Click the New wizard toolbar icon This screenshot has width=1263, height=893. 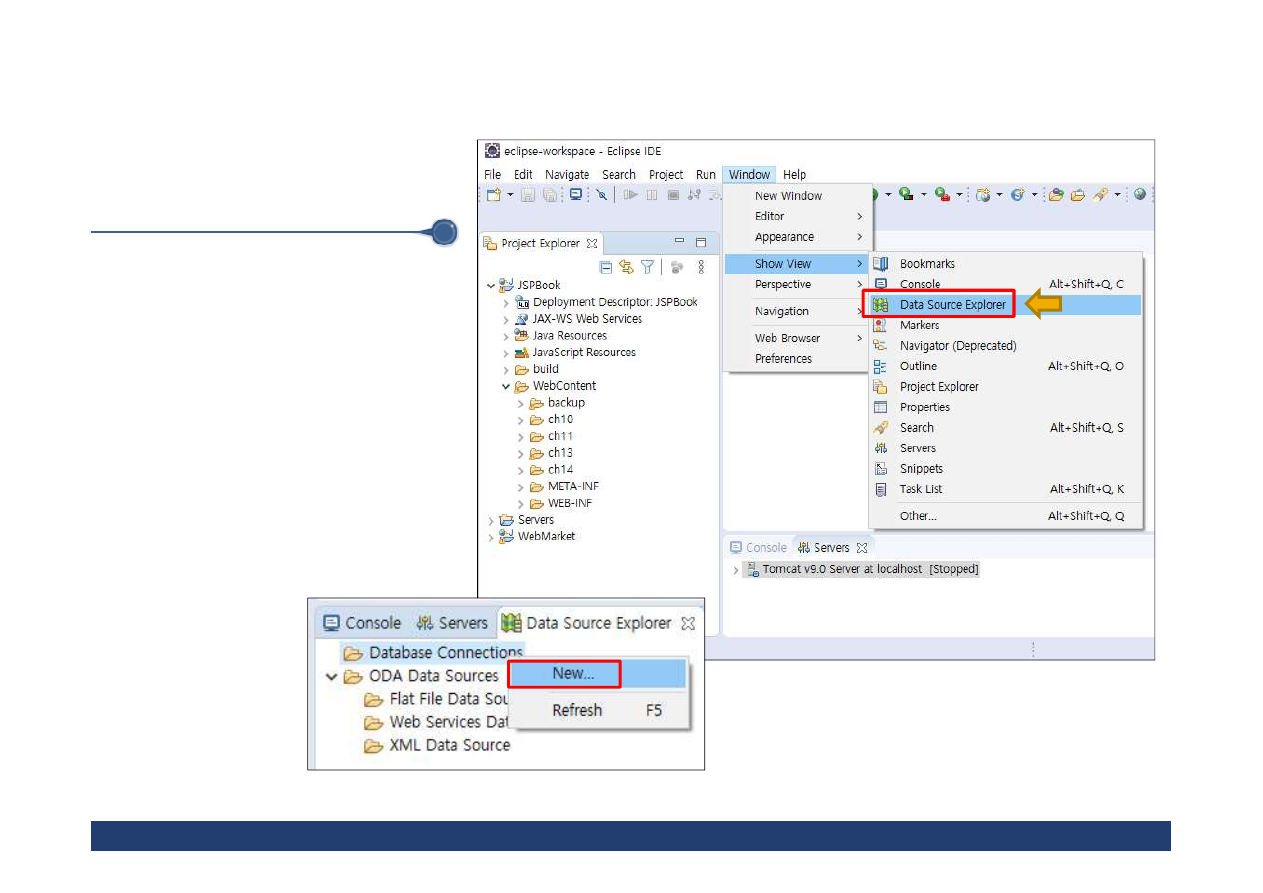494,195
